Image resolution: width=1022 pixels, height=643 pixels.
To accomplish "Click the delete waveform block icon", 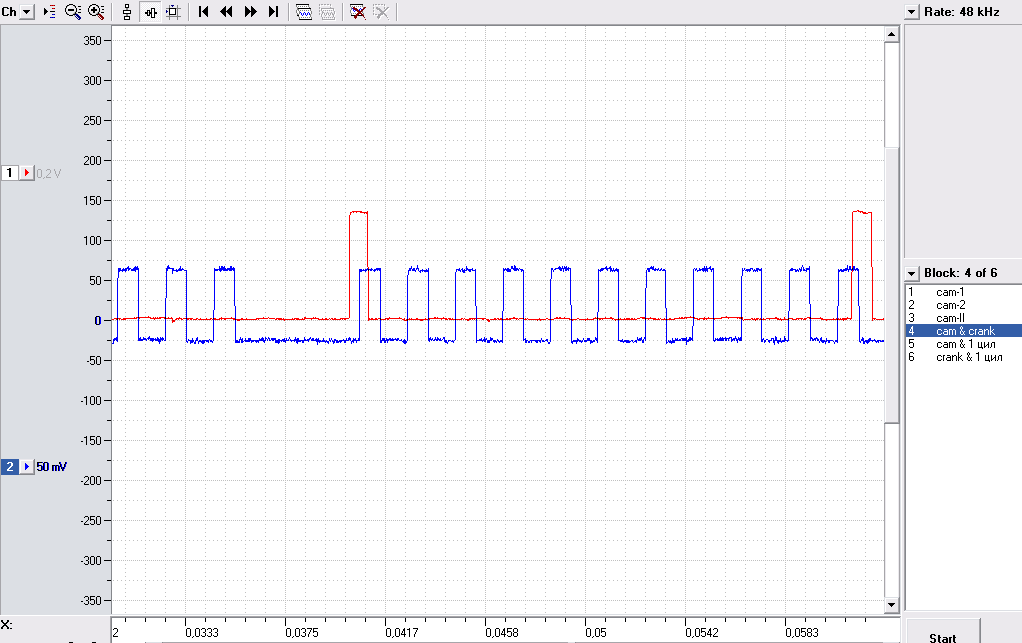I will [x=357, y=12].
